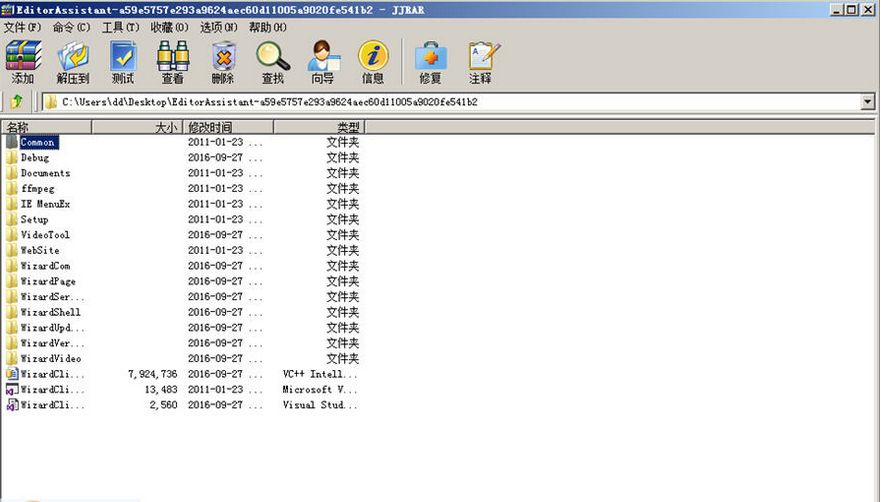The height and width of the screenshot is (502, 881).
Task: Open the 向导 (Wizard) tool
Action: point(323,62)
